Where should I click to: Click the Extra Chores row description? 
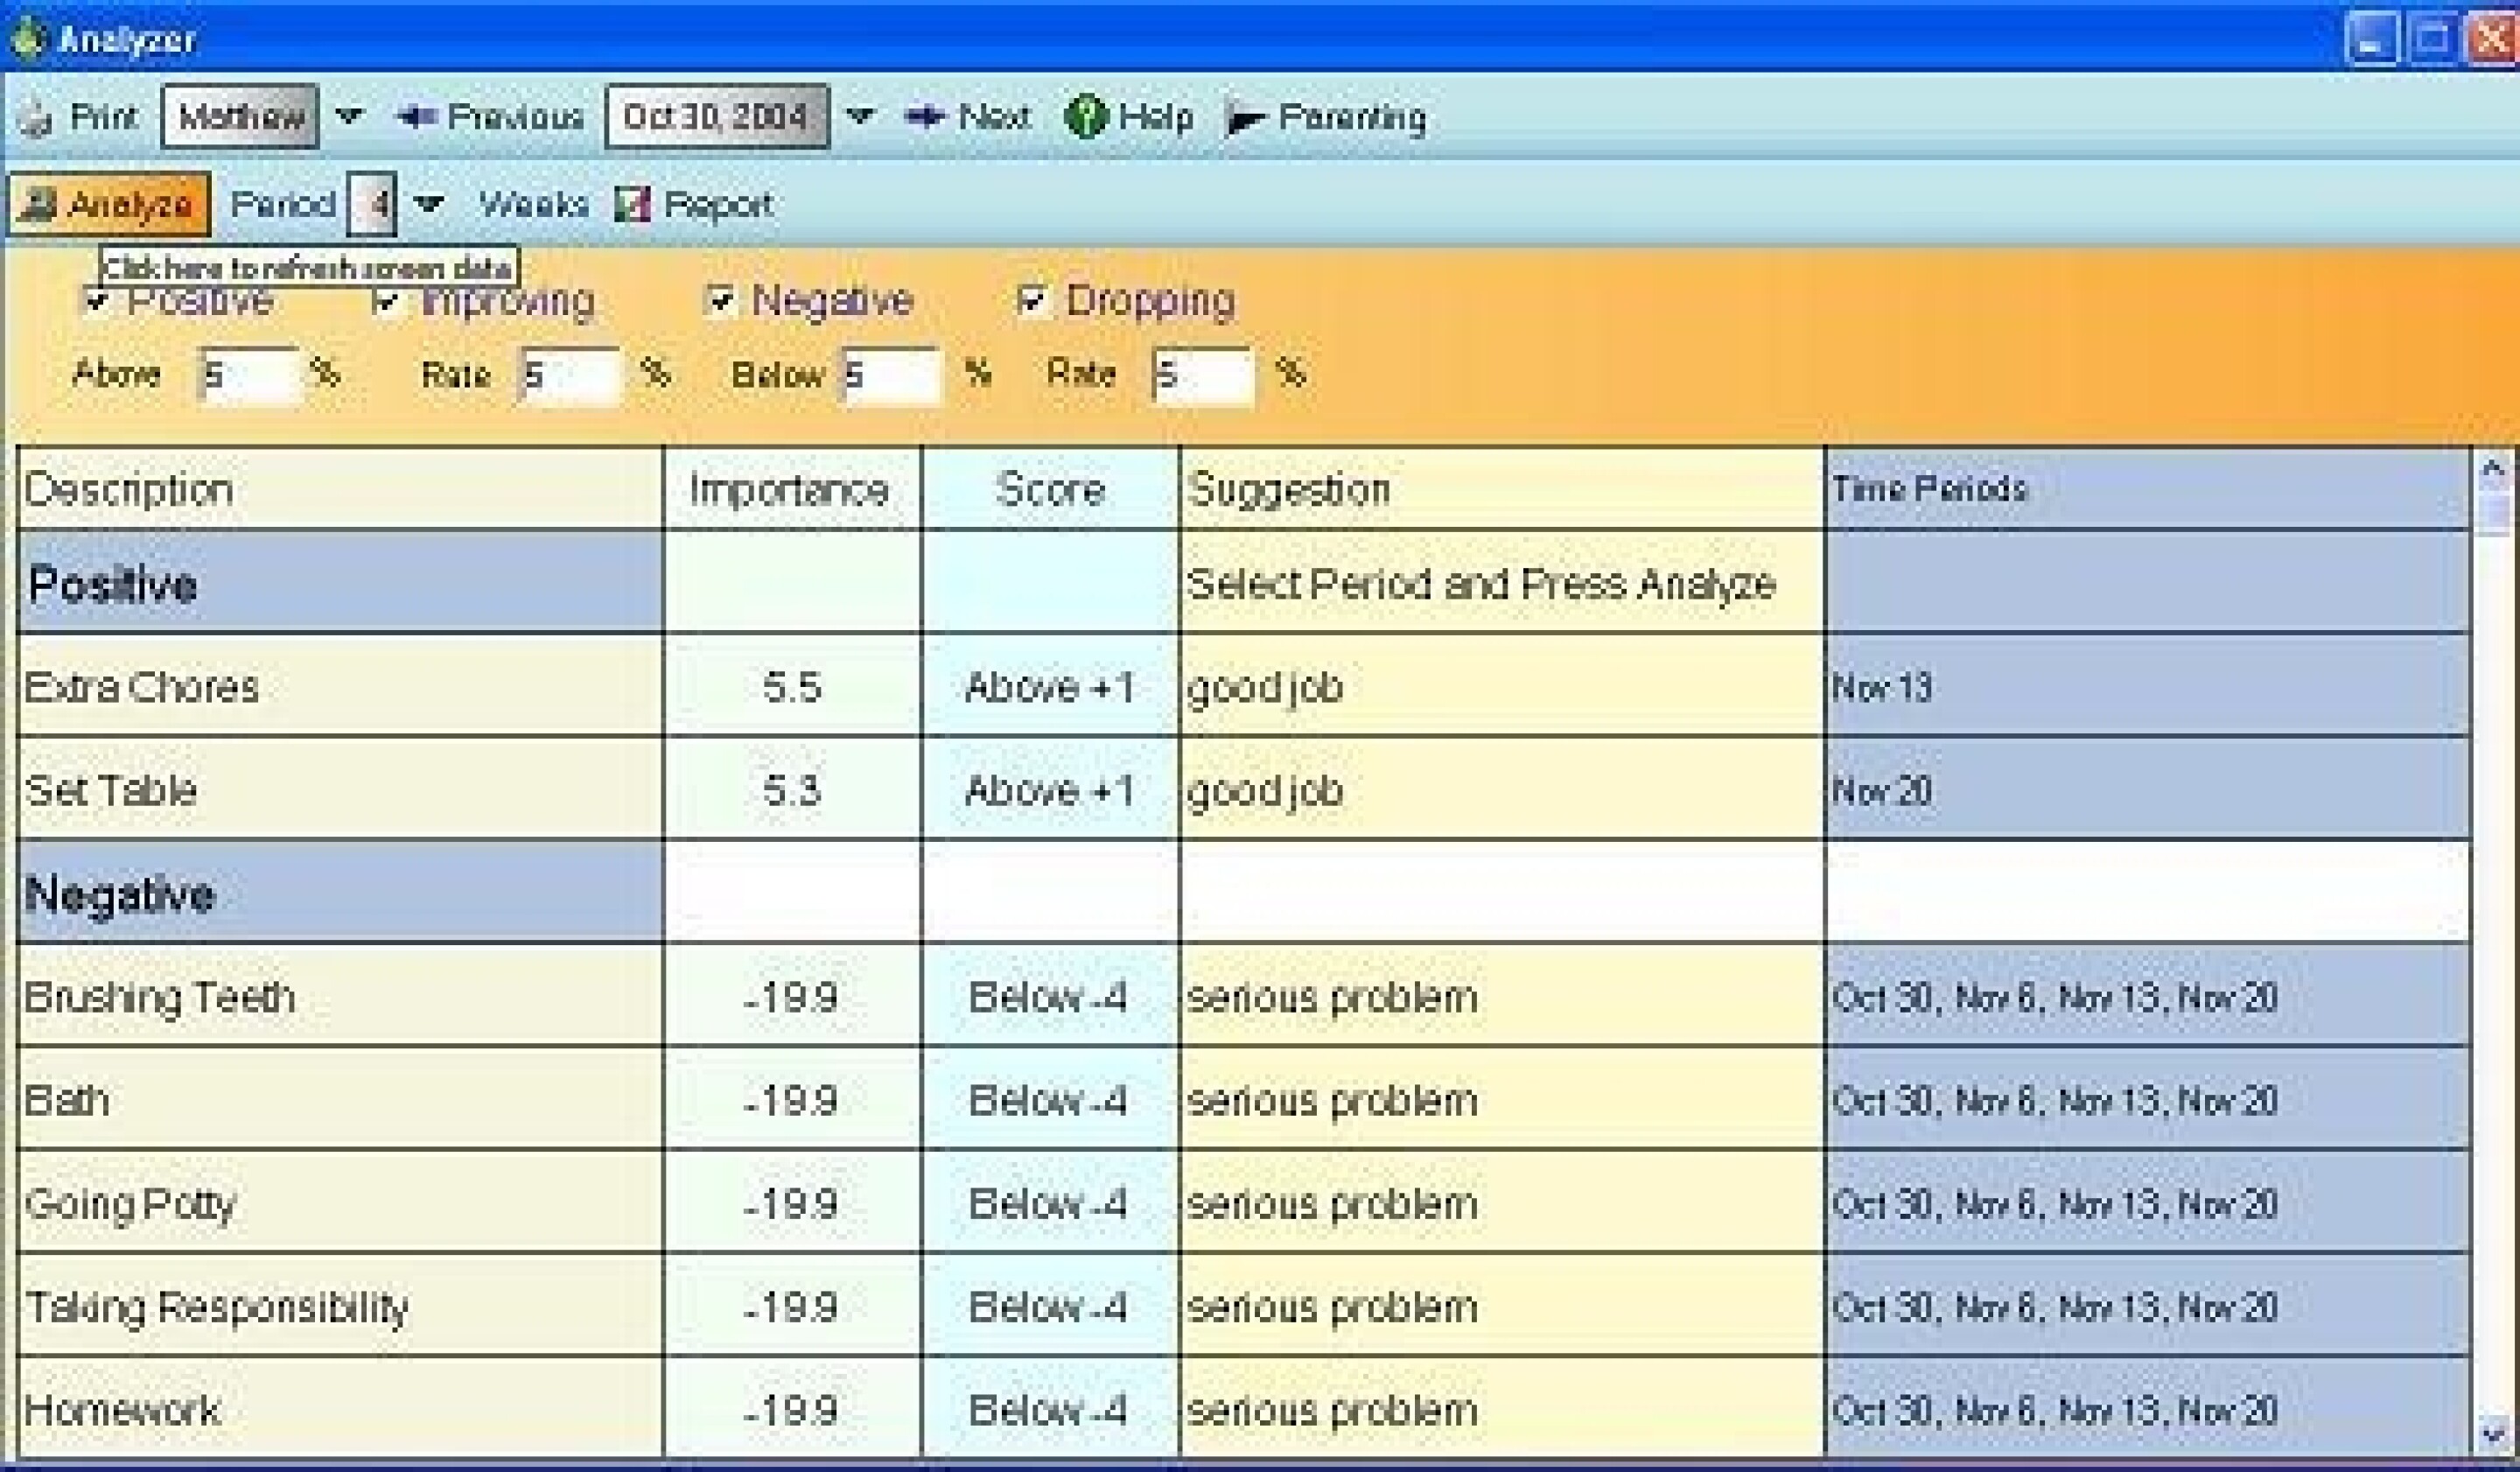click(141, 687)
